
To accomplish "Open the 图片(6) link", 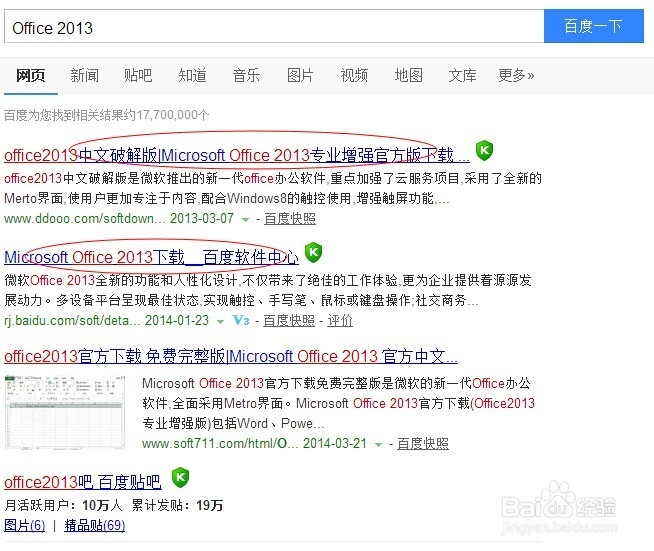I will pyautogui.click(x=25, y=525).
